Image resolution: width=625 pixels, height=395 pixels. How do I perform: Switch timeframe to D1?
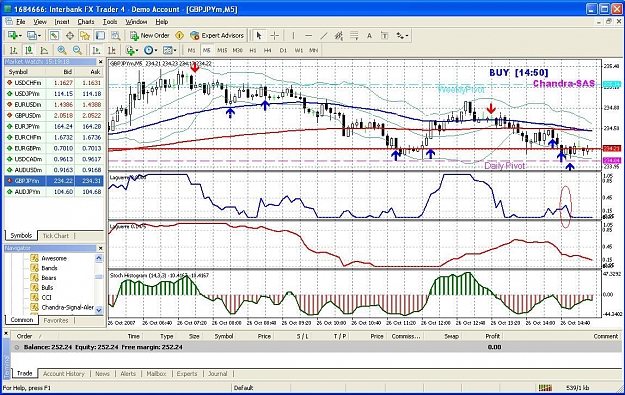point(283,50)
